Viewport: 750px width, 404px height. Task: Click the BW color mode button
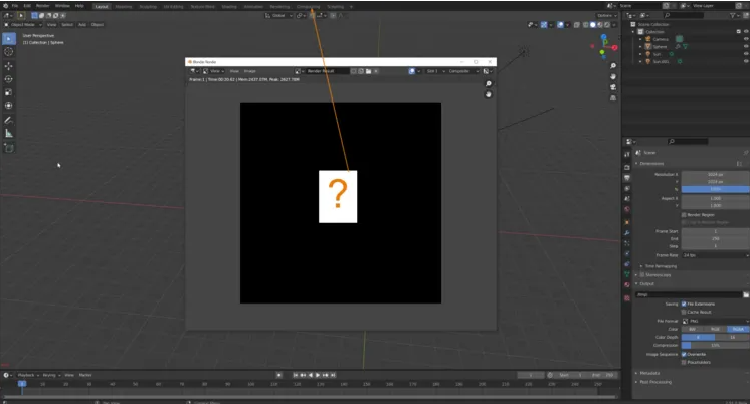(x=692, y=328)
